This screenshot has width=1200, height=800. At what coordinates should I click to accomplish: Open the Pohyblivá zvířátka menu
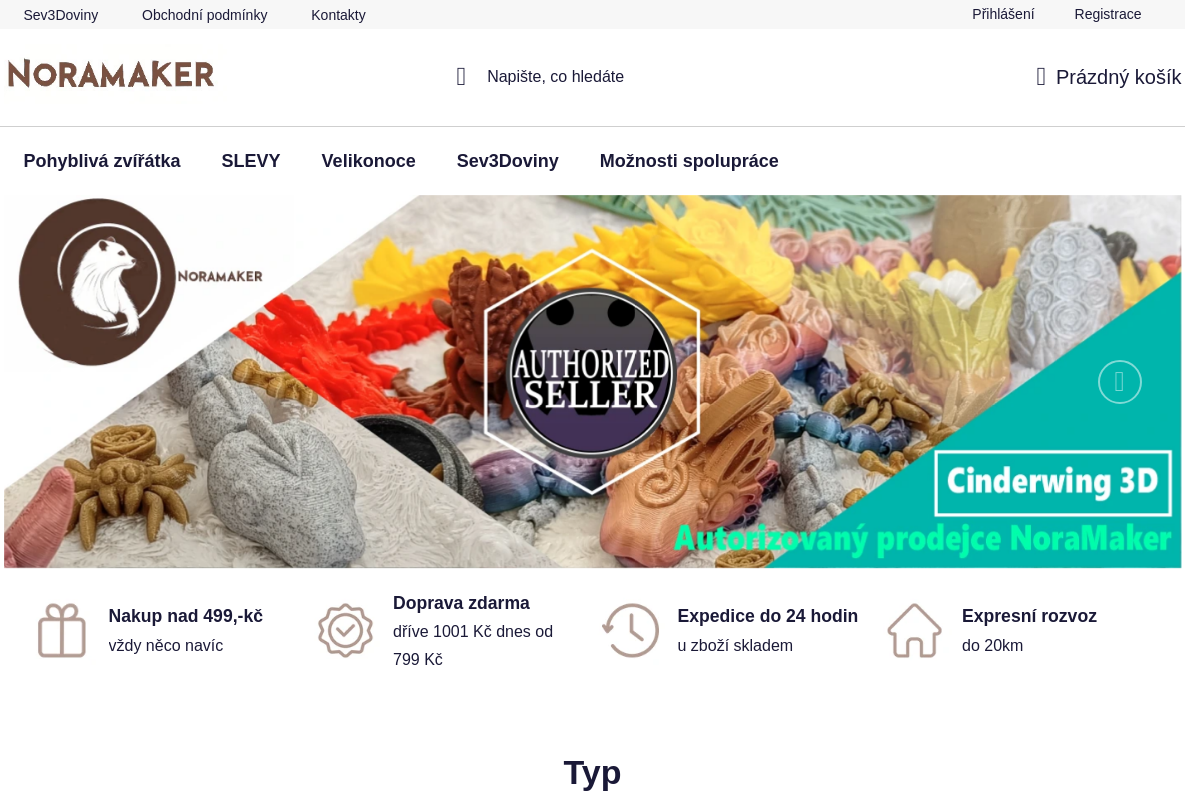102,161
